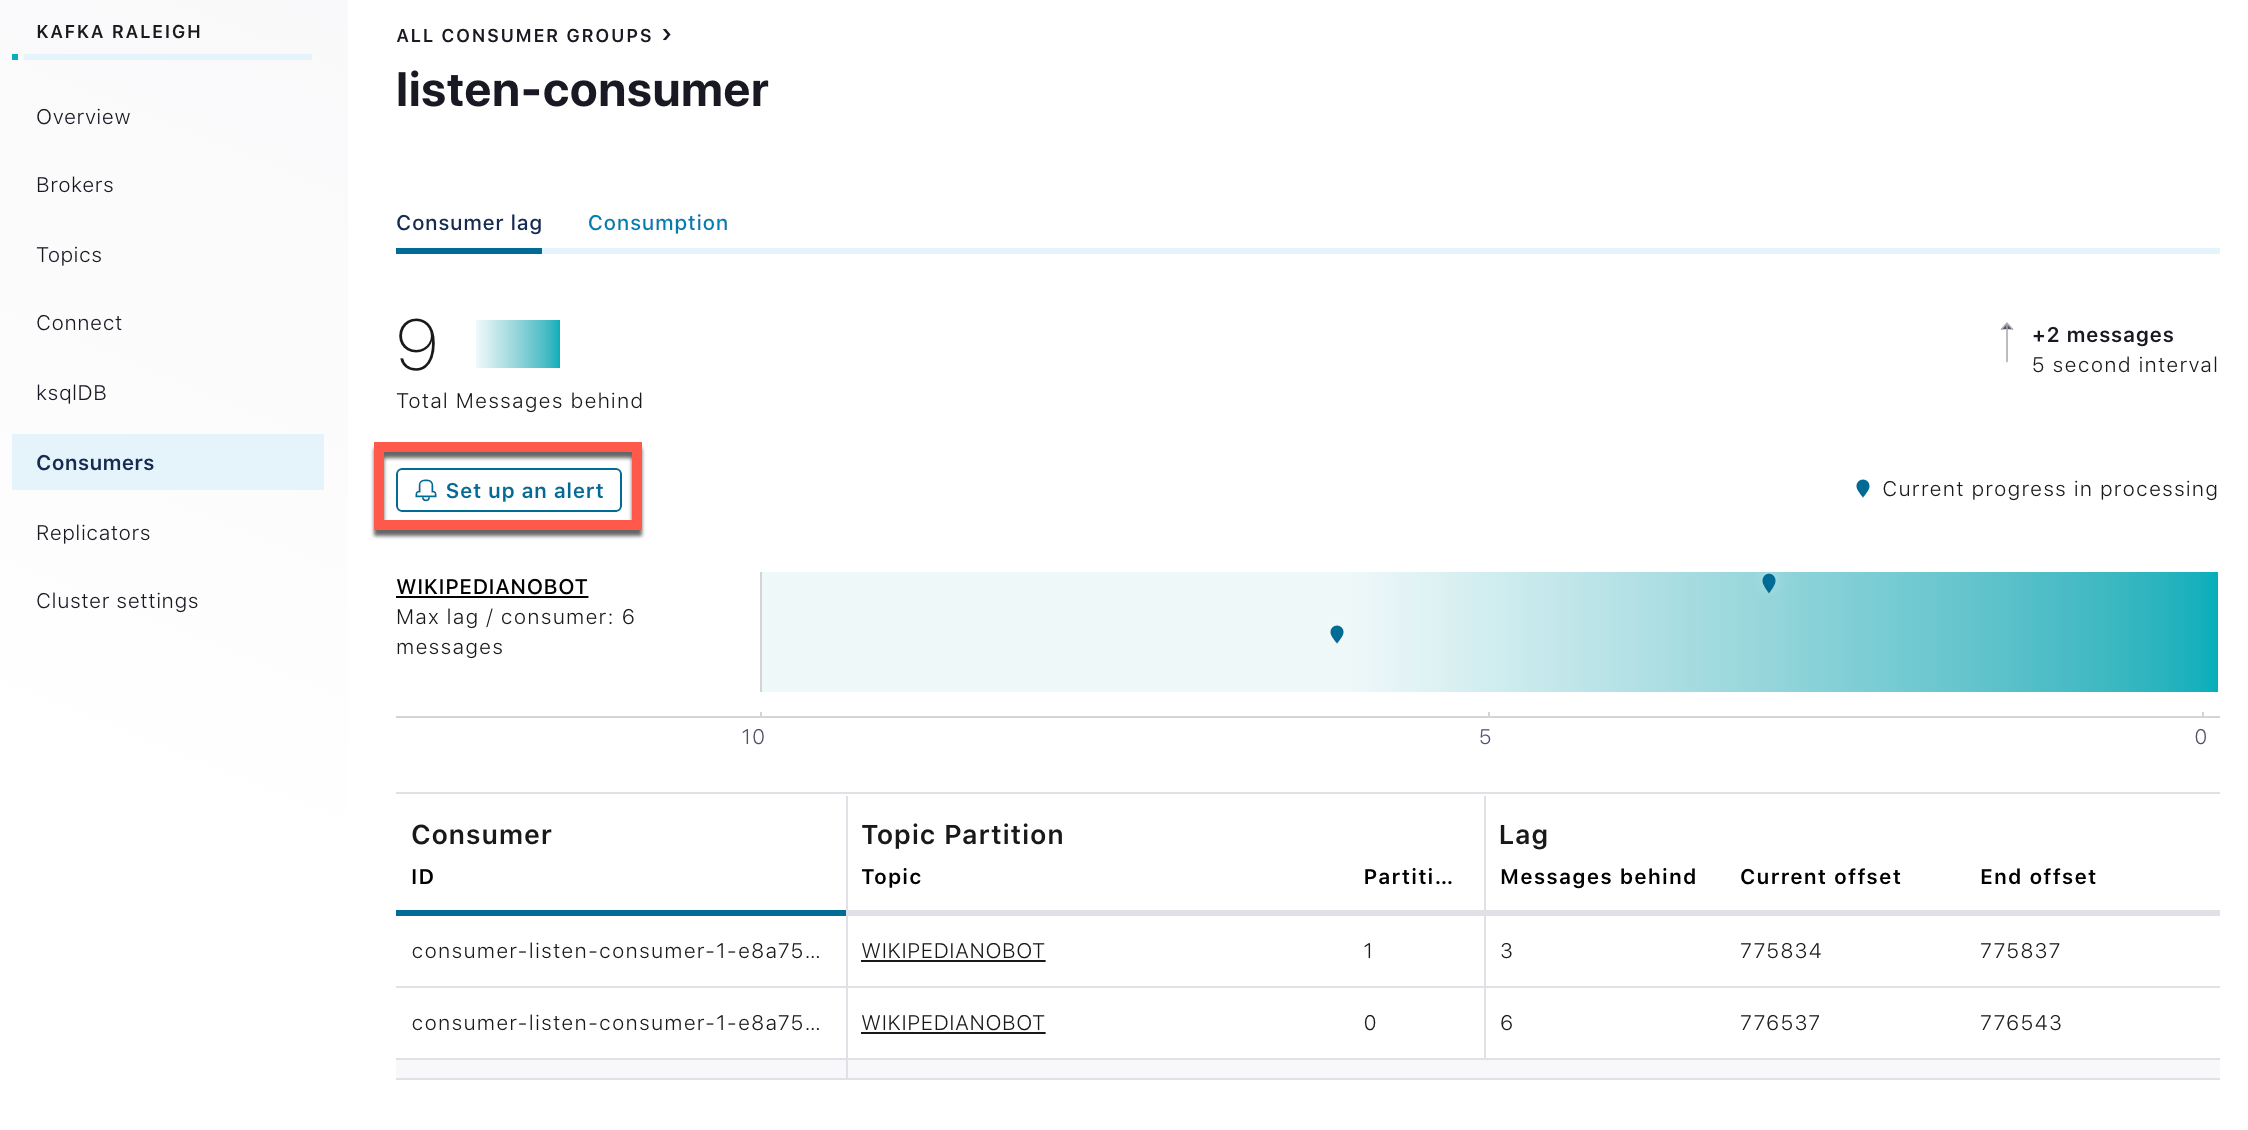This screenshot has width=2248, height=1130.
Task: Click the upper progress marker on lag bar
Action: (1768, 583)
